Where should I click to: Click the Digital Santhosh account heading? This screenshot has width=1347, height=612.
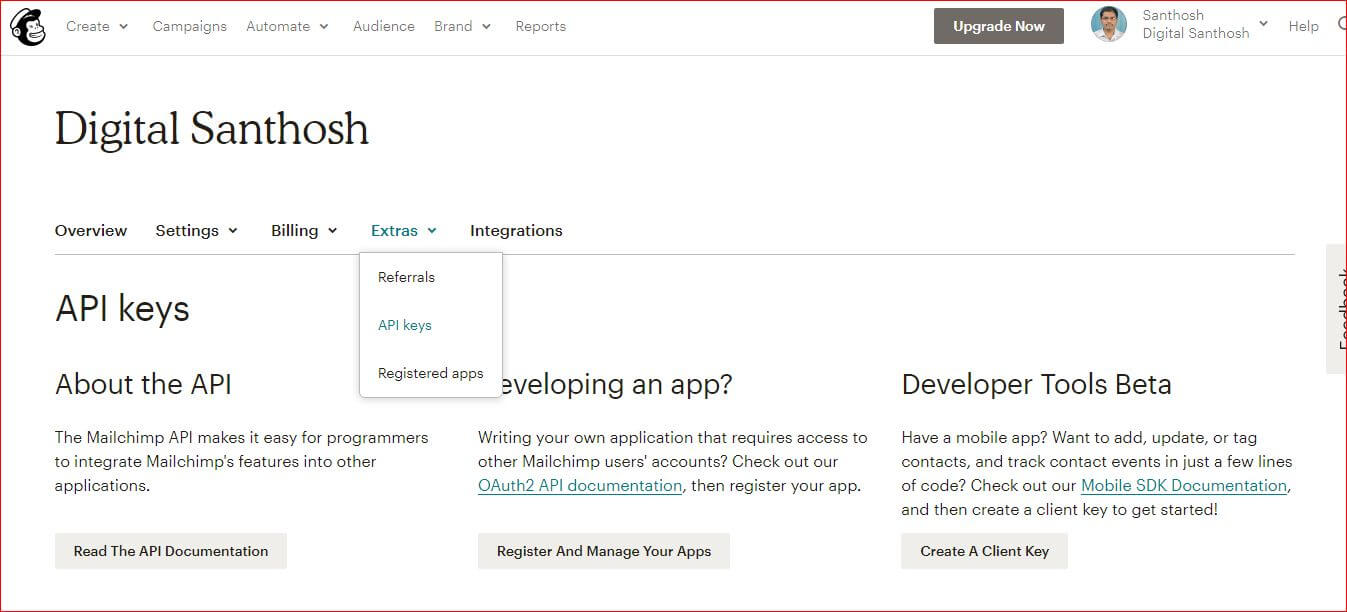point(212,129)
